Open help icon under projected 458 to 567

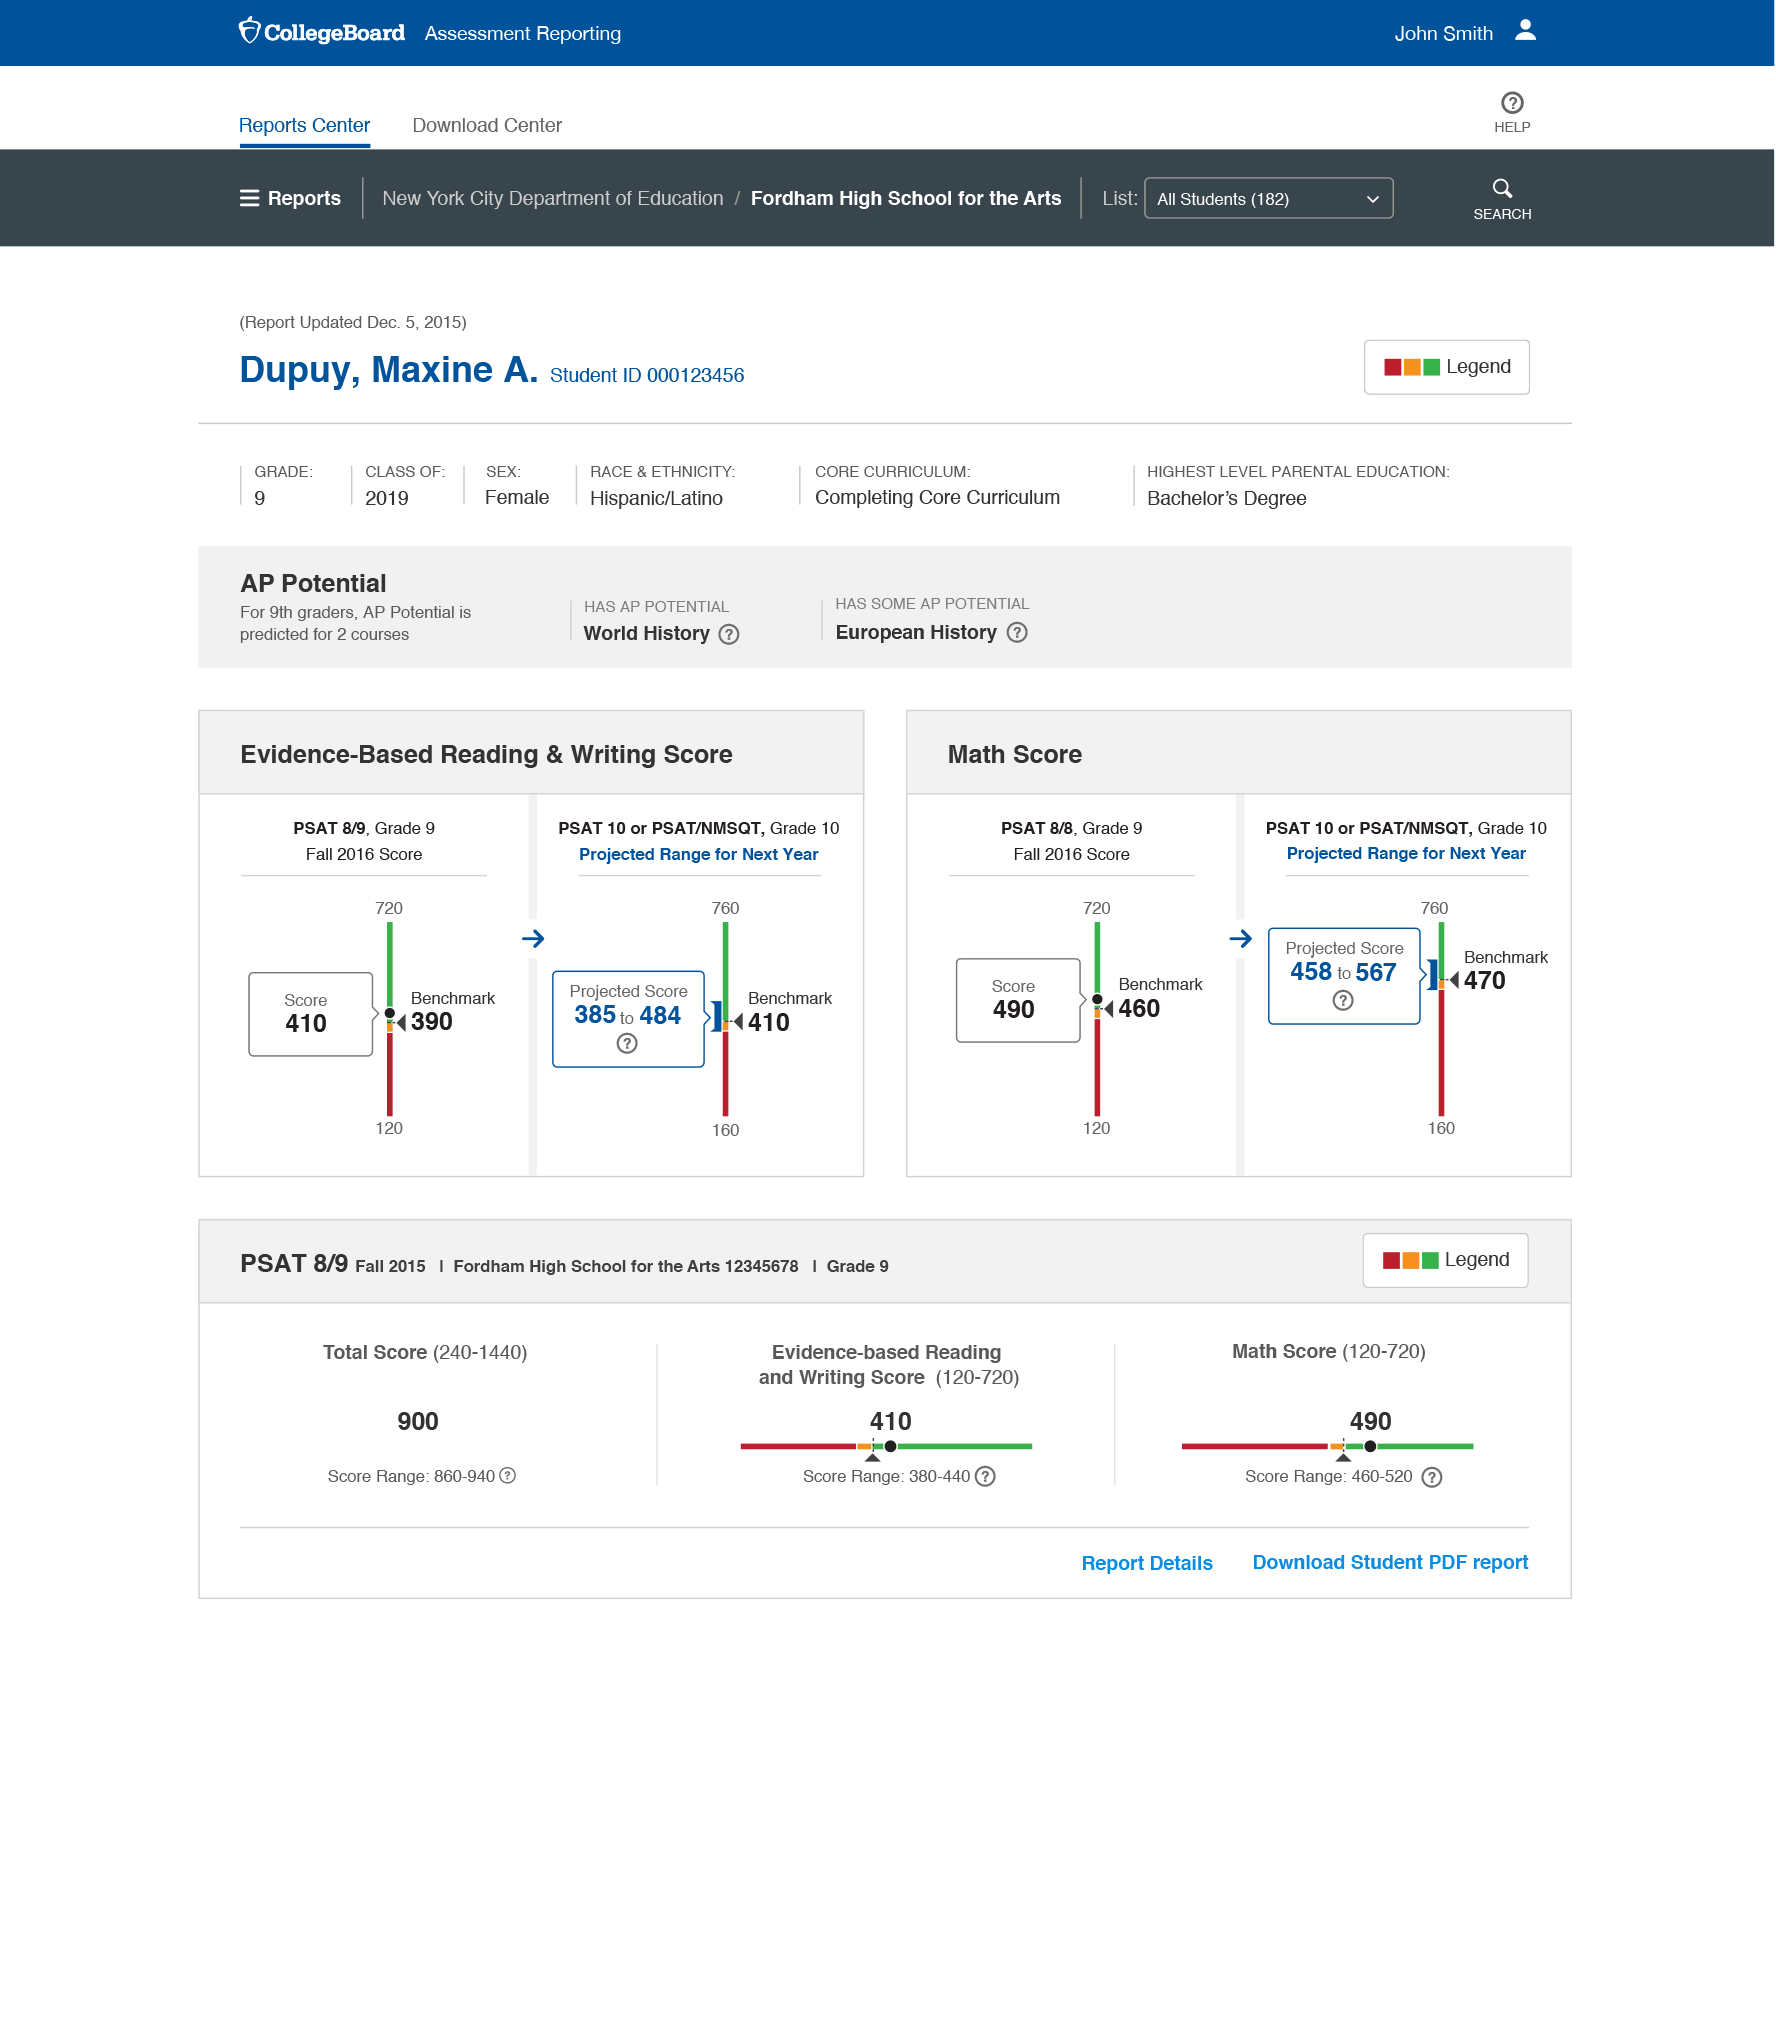click(1343, 1001)
